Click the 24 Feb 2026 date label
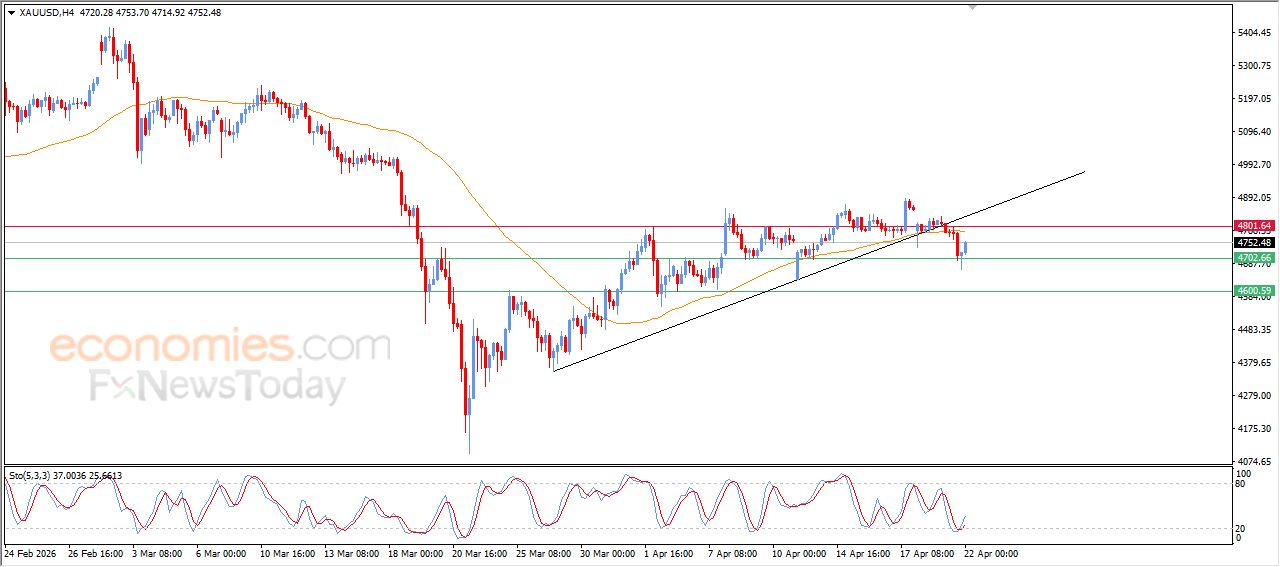This screenshot has width=1280, height=567. coord(32,552)
